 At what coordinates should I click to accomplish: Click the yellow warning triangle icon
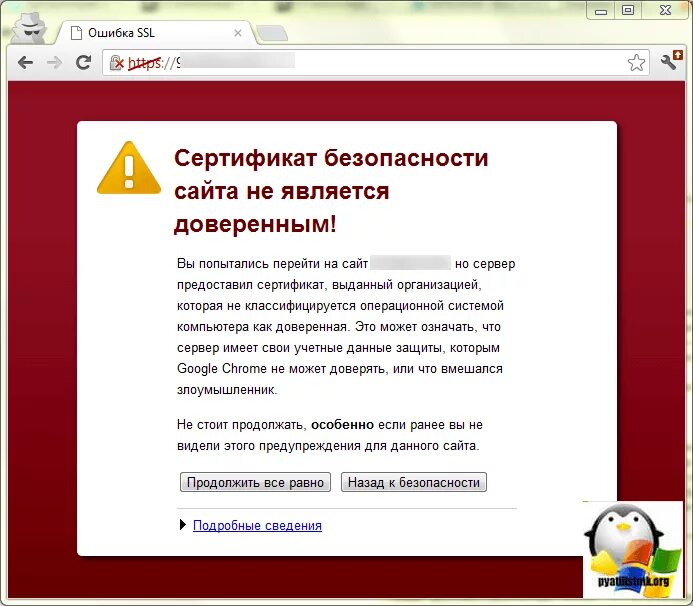tap(129, 168)
